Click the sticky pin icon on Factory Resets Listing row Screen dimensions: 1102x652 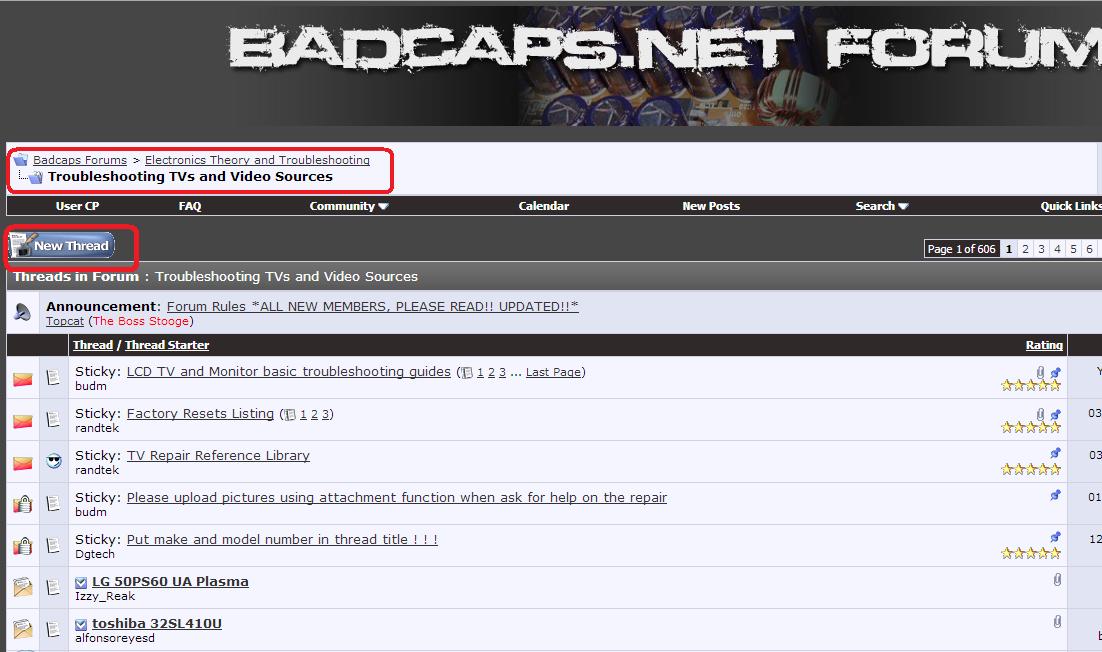(1055, 415)
